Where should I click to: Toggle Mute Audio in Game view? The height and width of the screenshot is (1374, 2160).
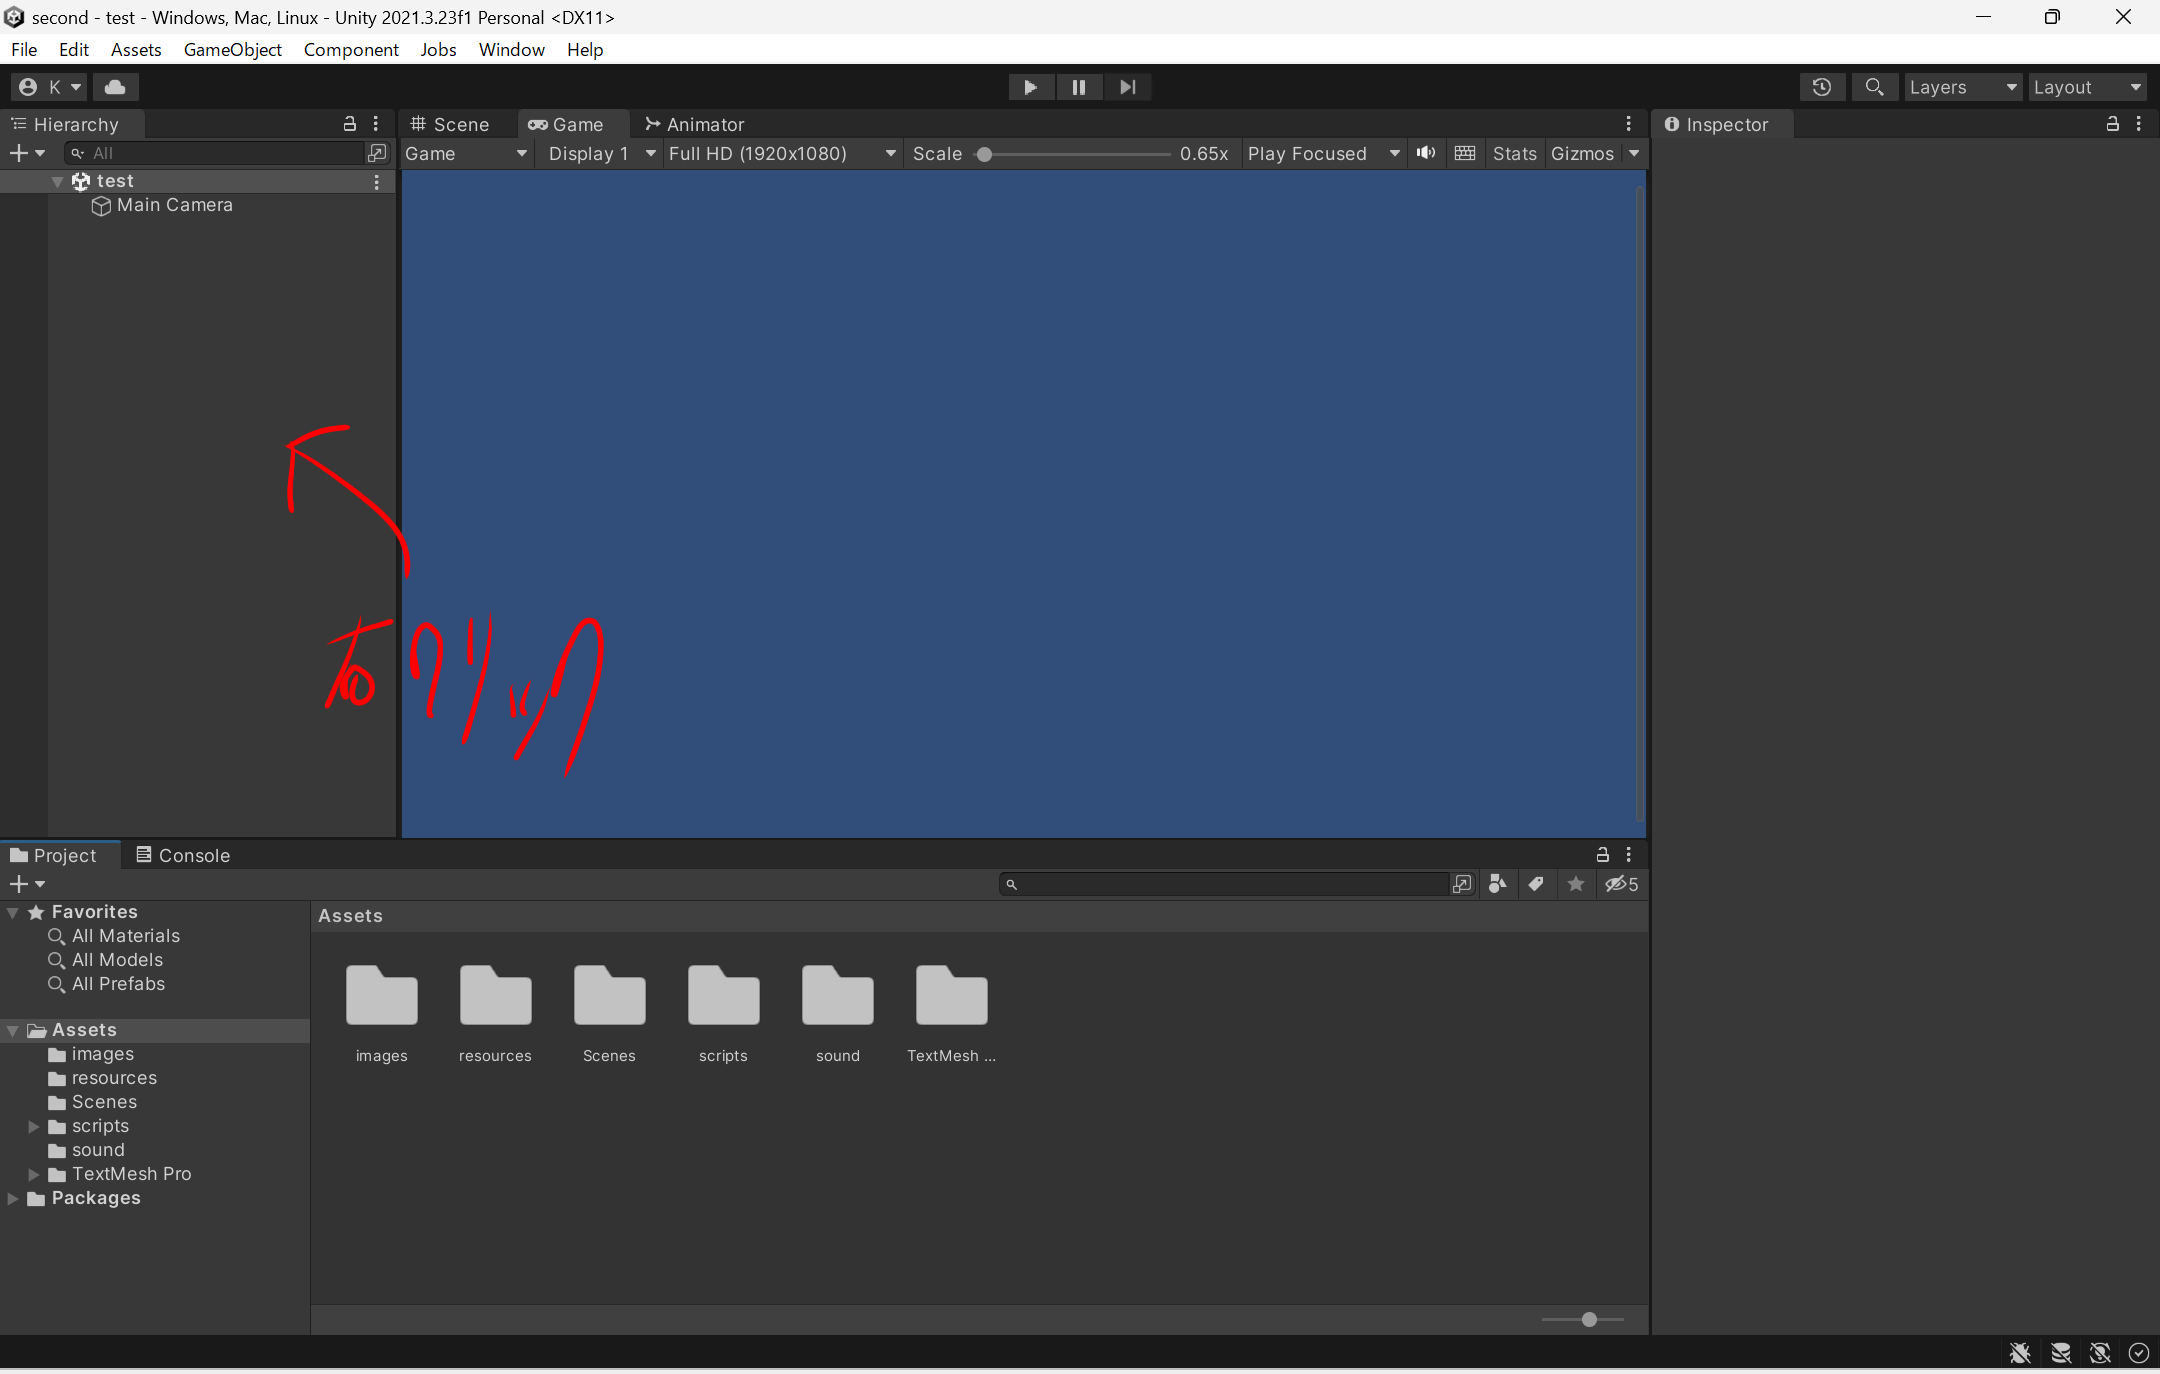point(1425,153)
